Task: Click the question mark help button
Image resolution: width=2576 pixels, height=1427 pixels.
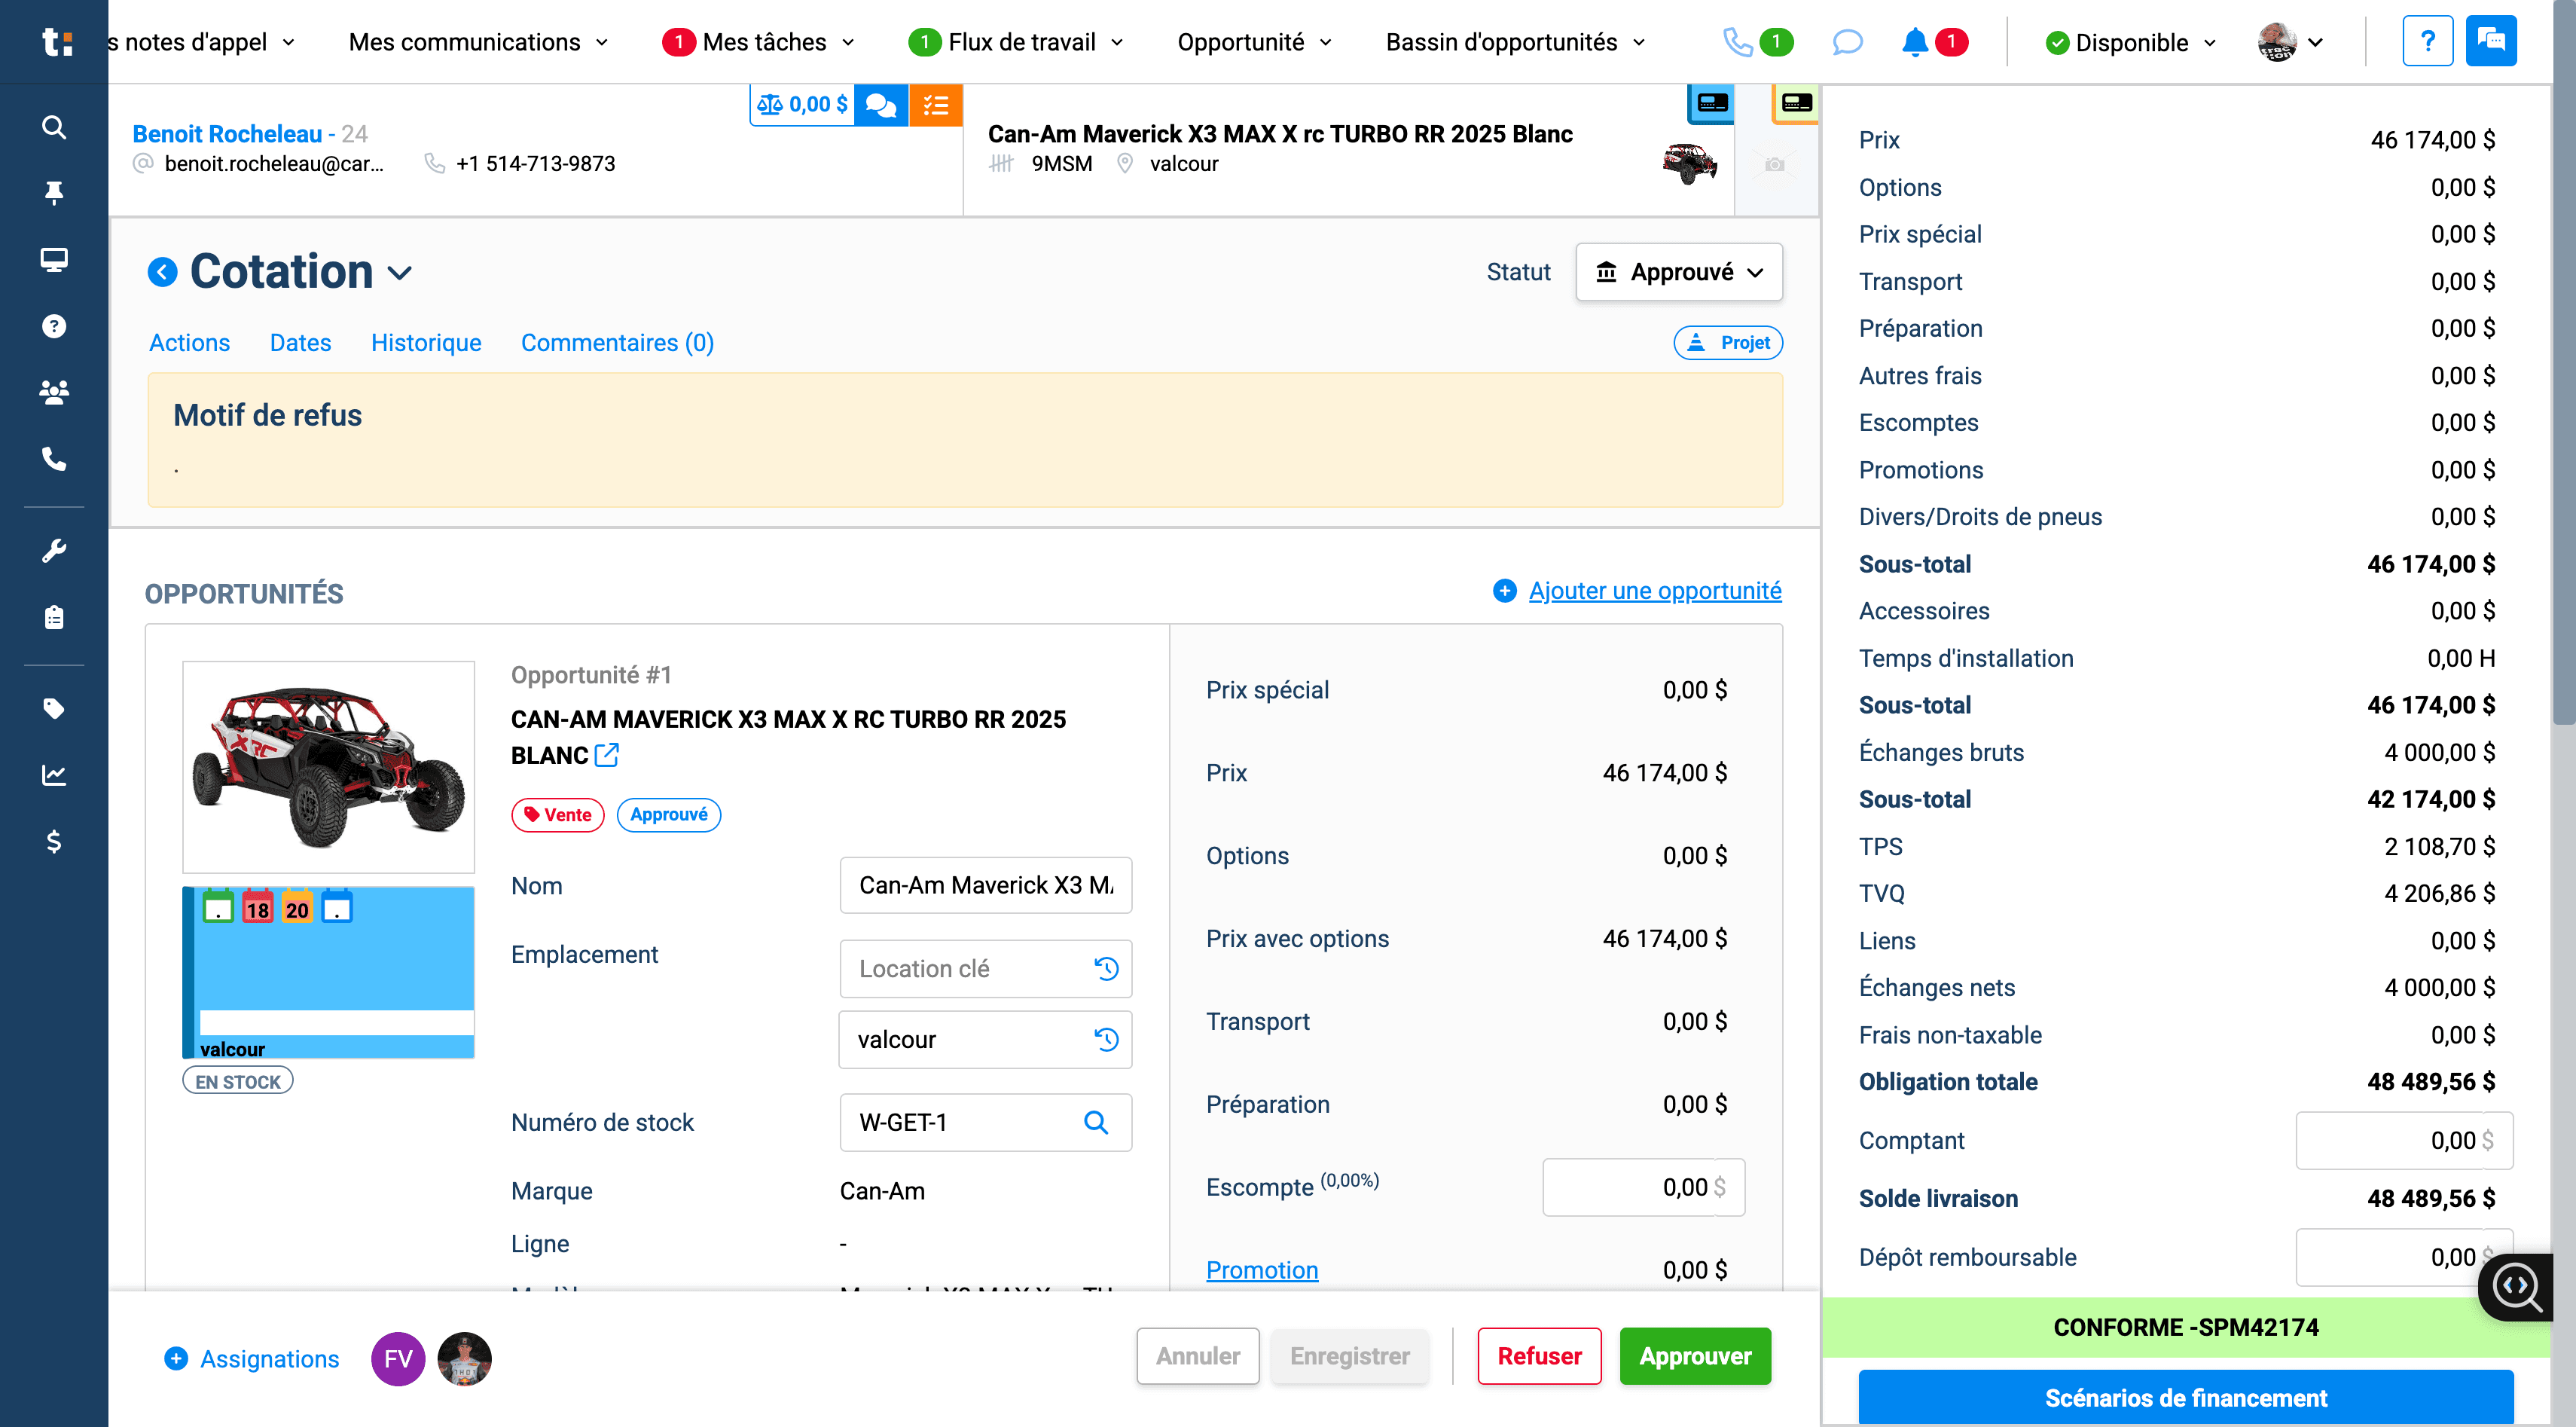Action: (x=2427, y=42)
